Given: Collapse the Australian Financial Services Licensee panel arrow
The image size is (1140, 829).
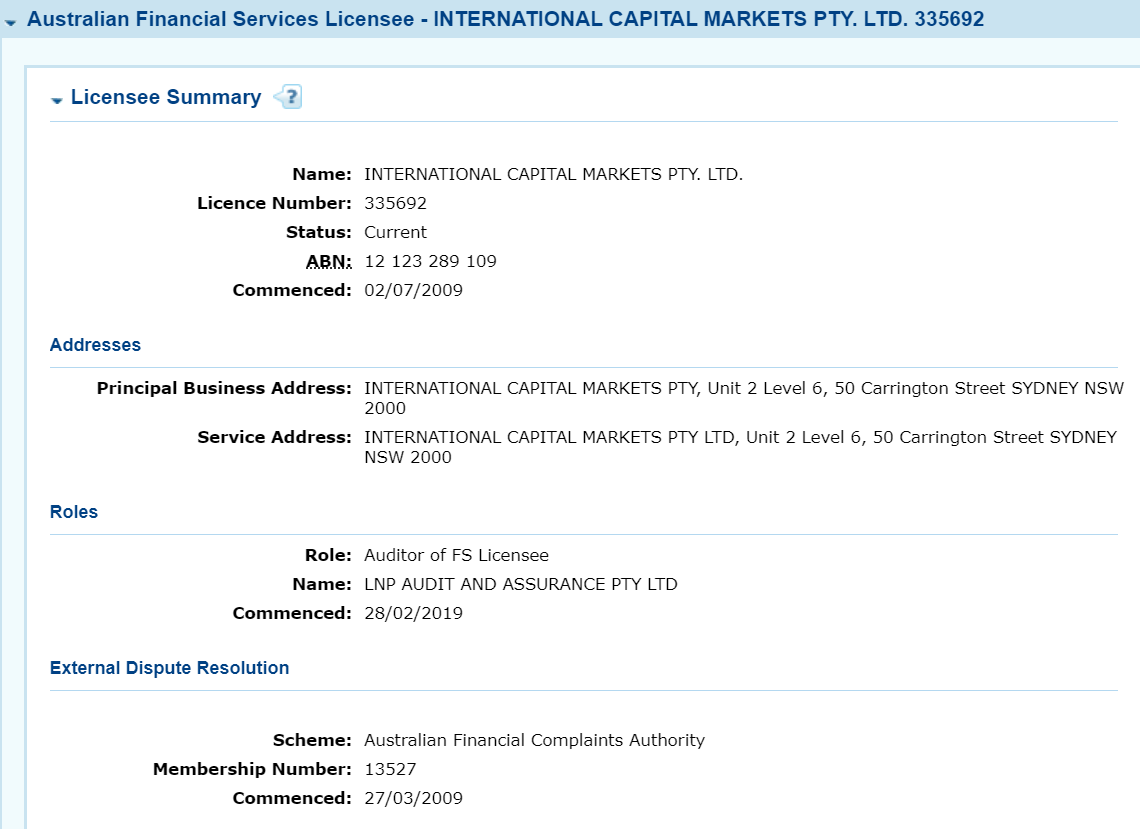Looking at the screenshot, I should tap(11, 21).
